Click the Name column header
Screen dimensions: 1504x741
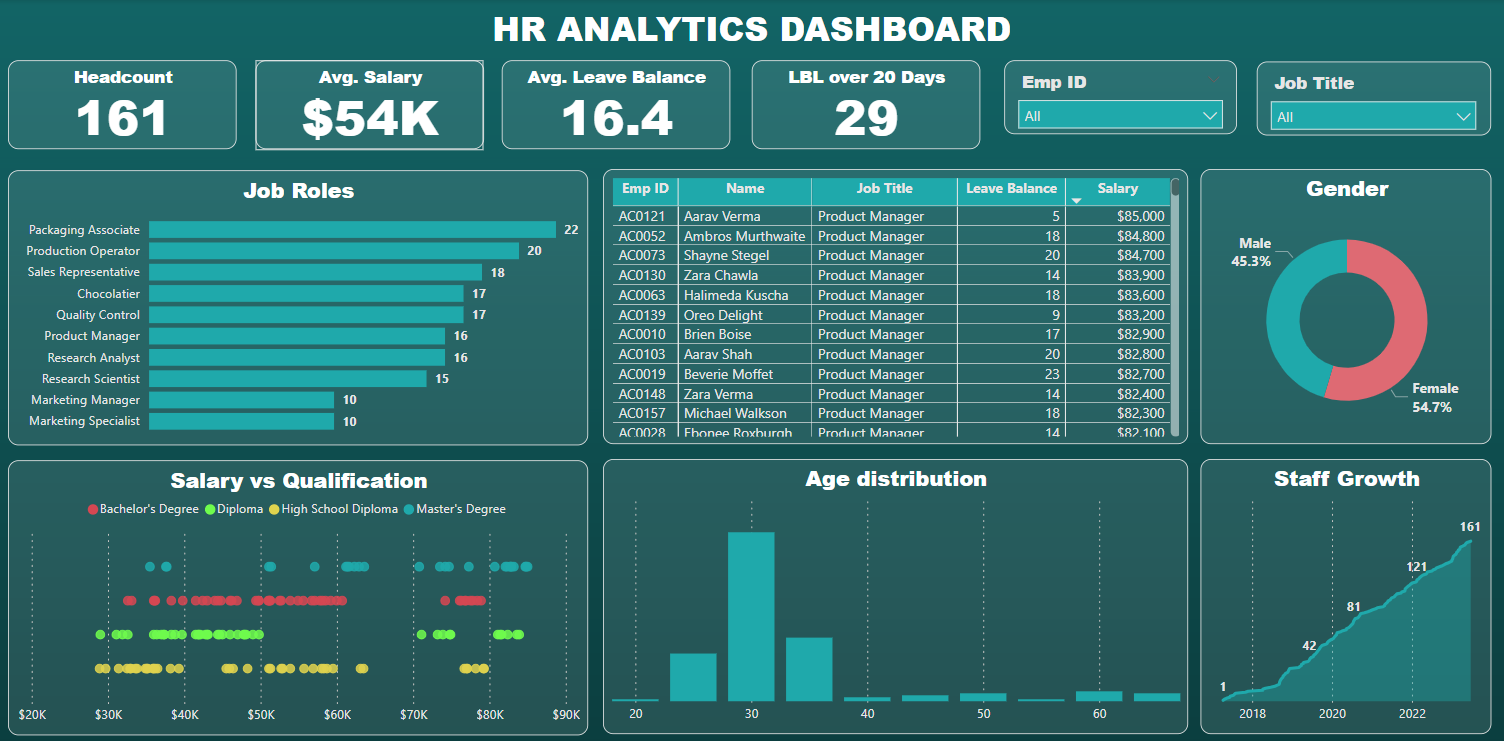click(745, 189)
